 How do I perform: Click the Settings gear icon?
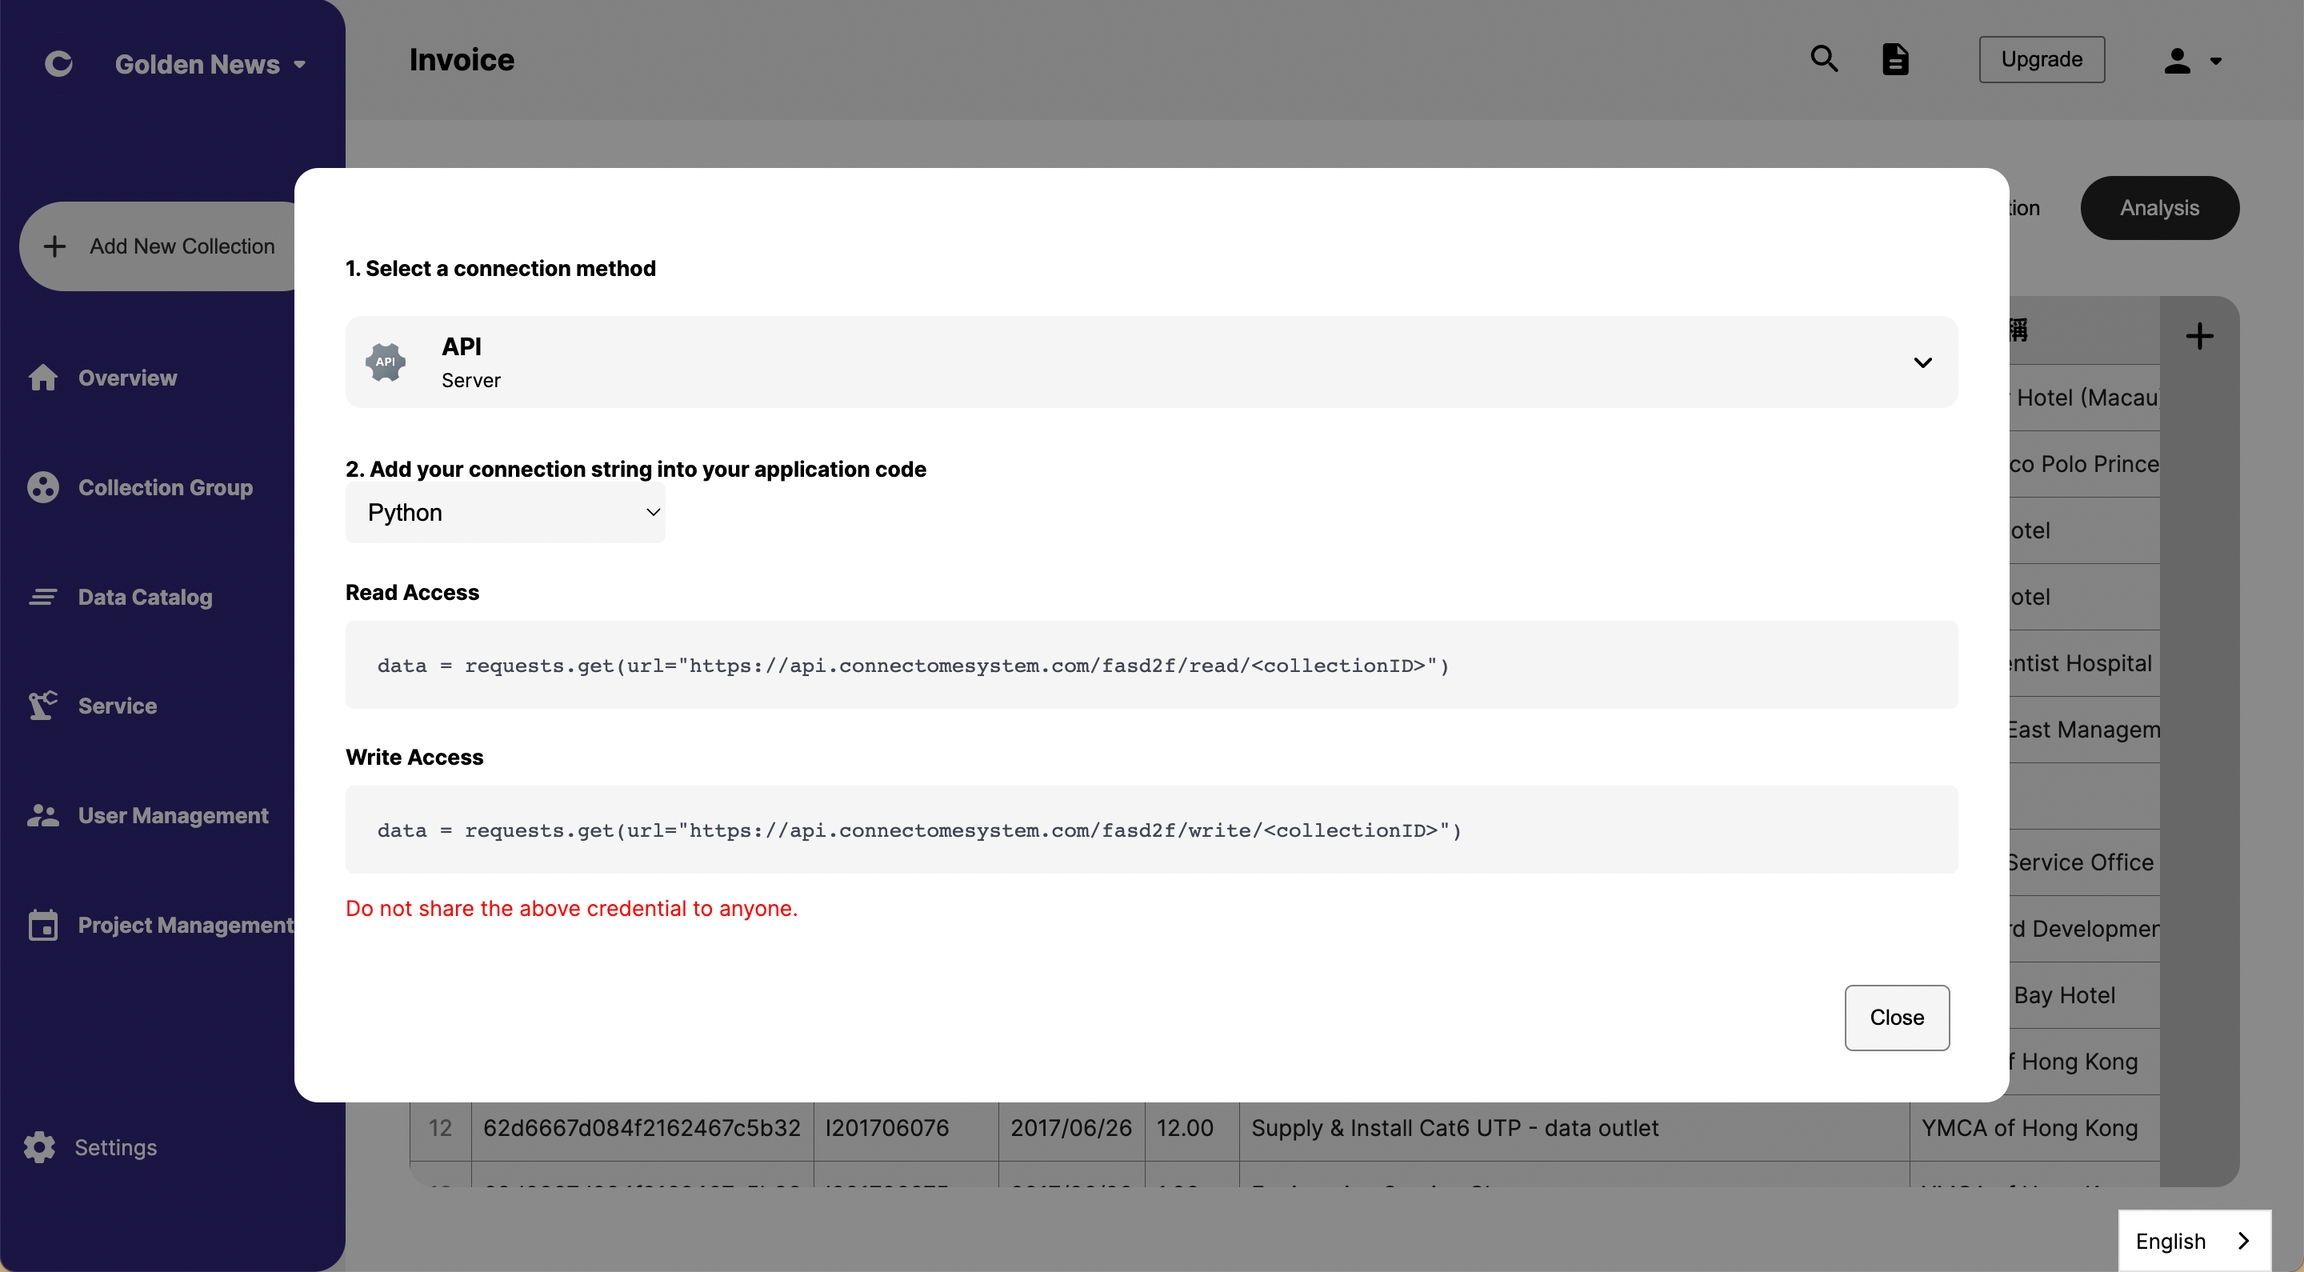click(40, 1147)
